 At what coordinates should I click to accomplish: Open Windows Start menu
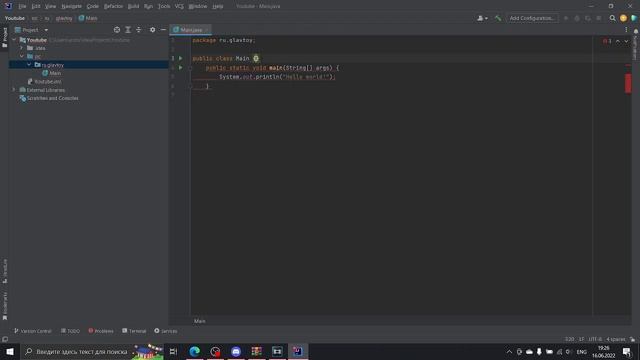pyautogui.click(x=10, y=351)
